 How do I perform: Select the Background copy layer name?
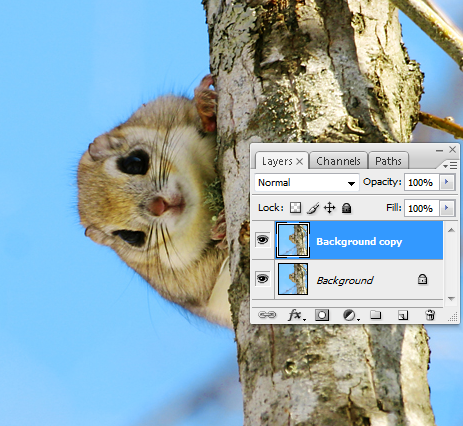(359, 241)
